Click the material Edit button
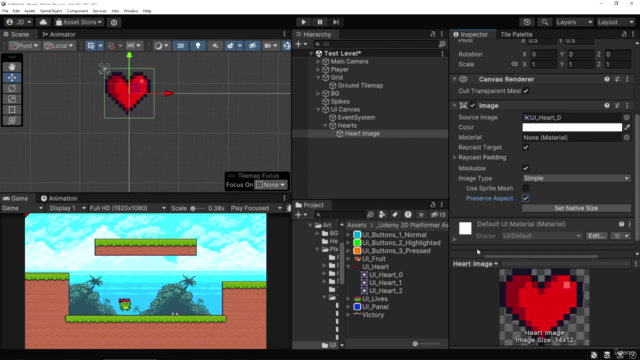The height and width of the screenshot is (360, 640). click(596, 236)
